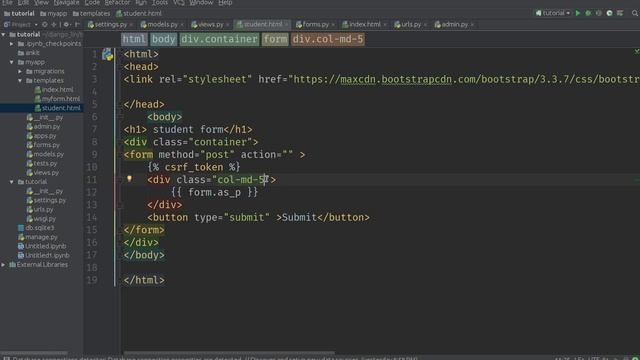This screenshot has width=640, height=360.
Task: Click the bootstrapcdn stylesheet URL on line 3
Action: (466, 79)
